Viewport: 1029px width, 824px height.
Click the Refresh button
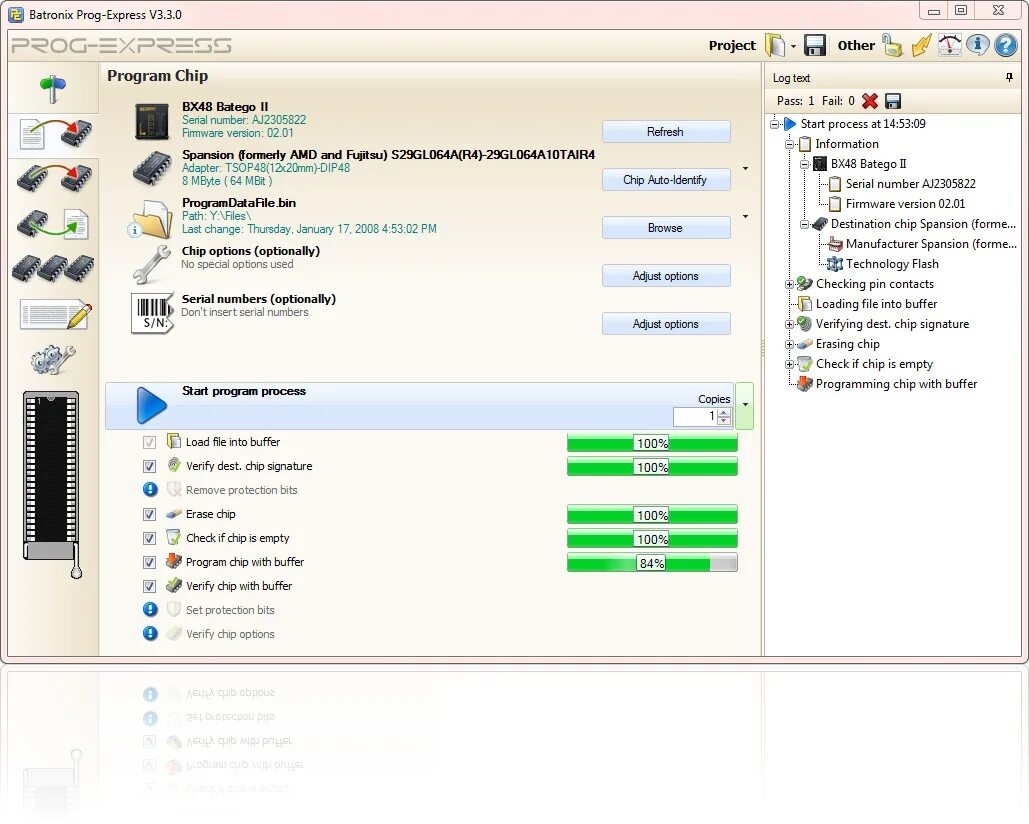click(x=665, y=132)
